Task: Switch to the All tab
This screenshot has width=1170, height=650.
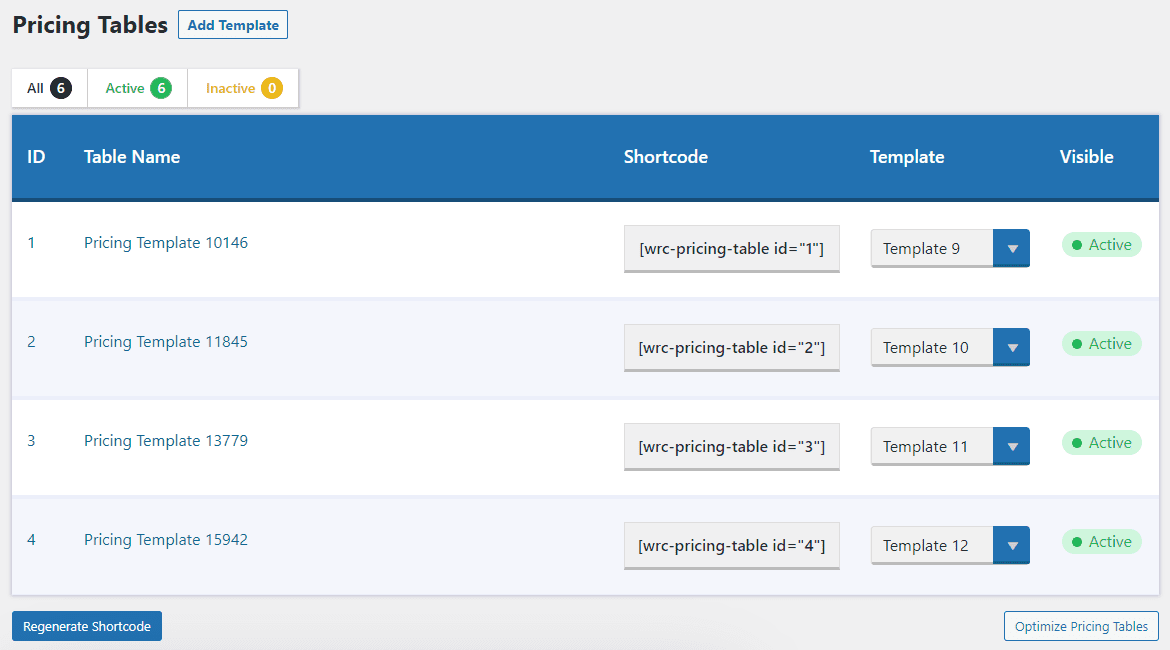Action: tap(49, 88)
